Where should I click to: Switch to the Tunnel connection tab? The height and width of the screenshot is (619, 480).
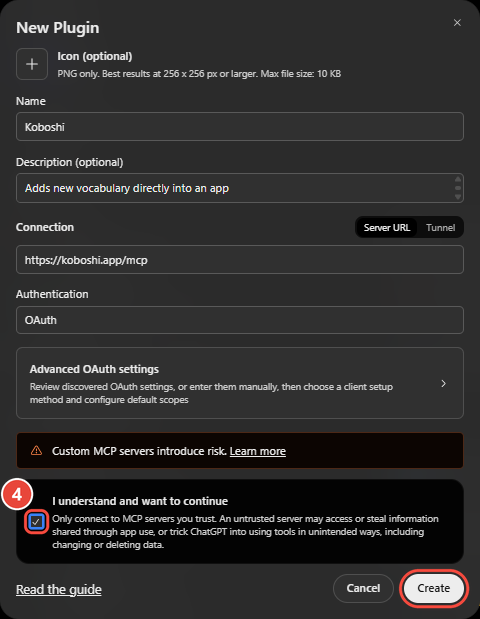[x=440, y=227]
